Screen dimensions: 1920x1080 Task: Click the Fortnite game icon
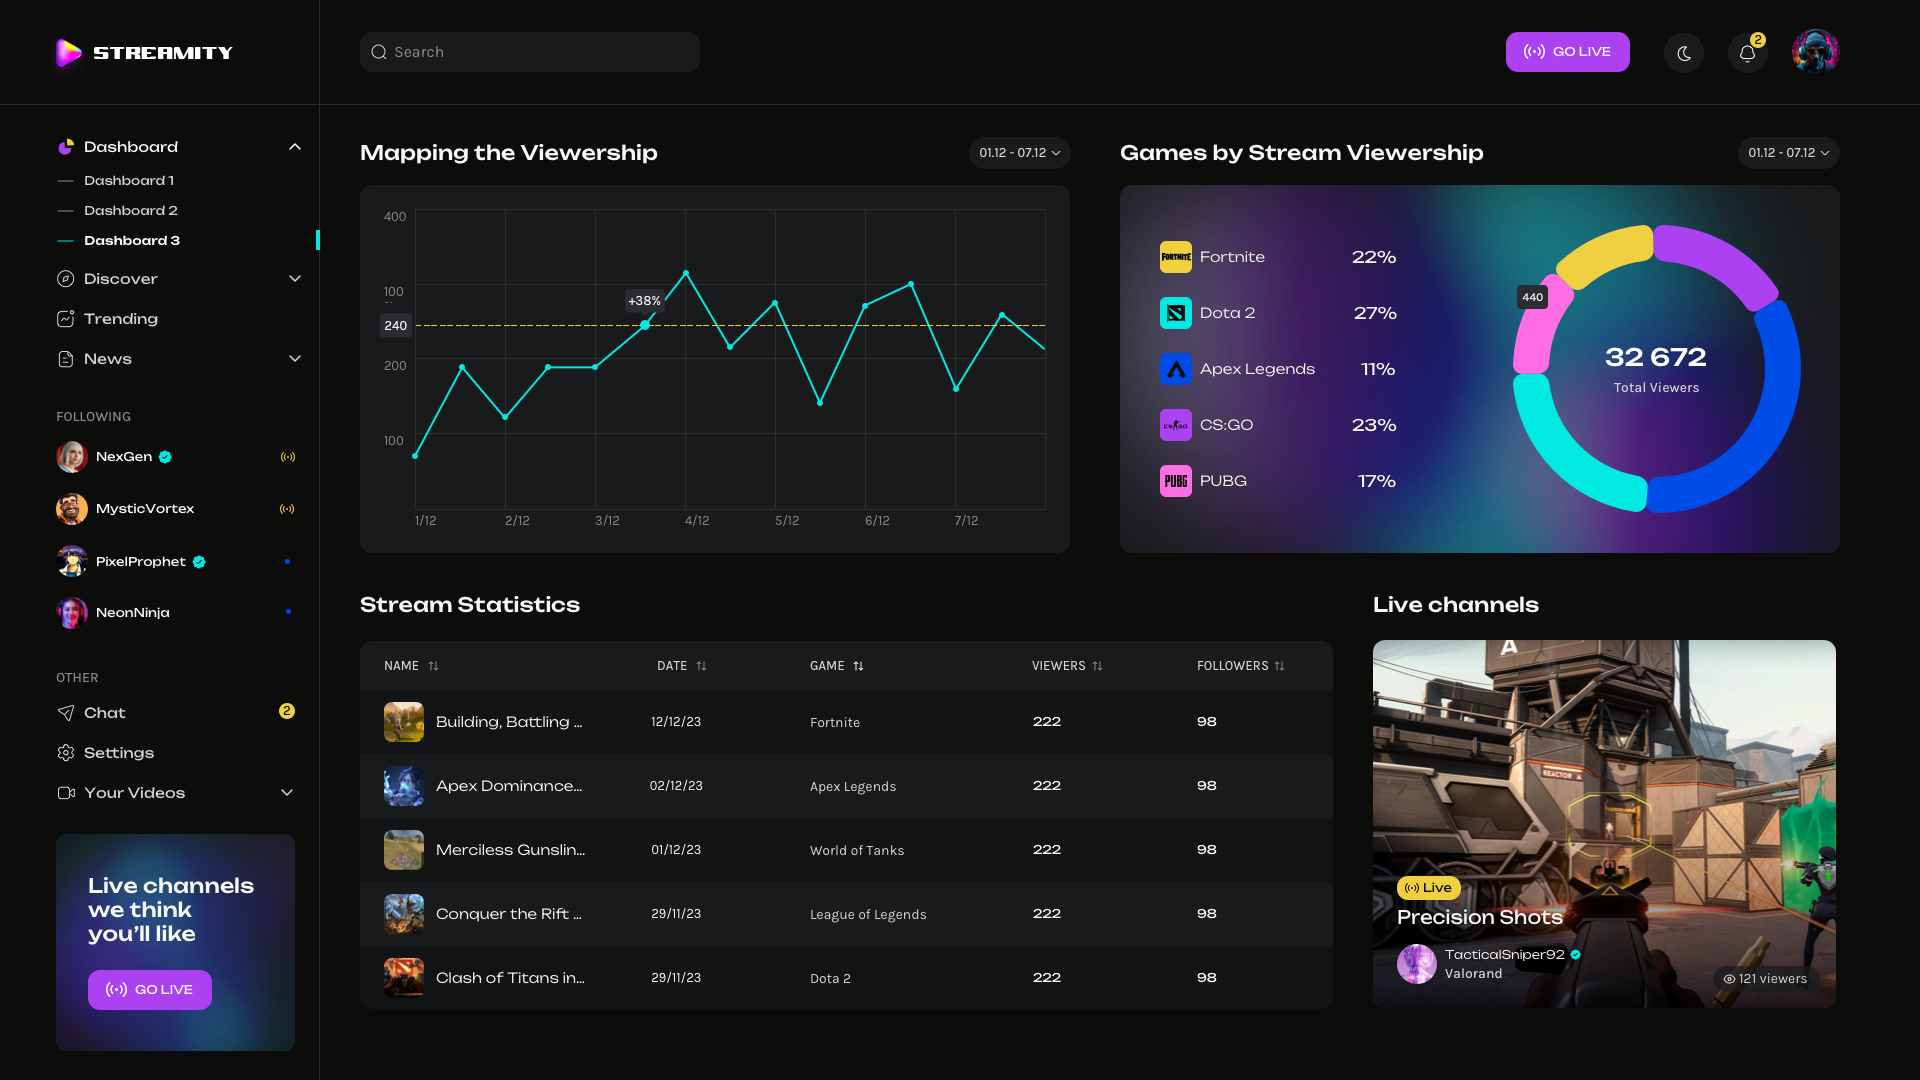click(x=1176, y=257)
